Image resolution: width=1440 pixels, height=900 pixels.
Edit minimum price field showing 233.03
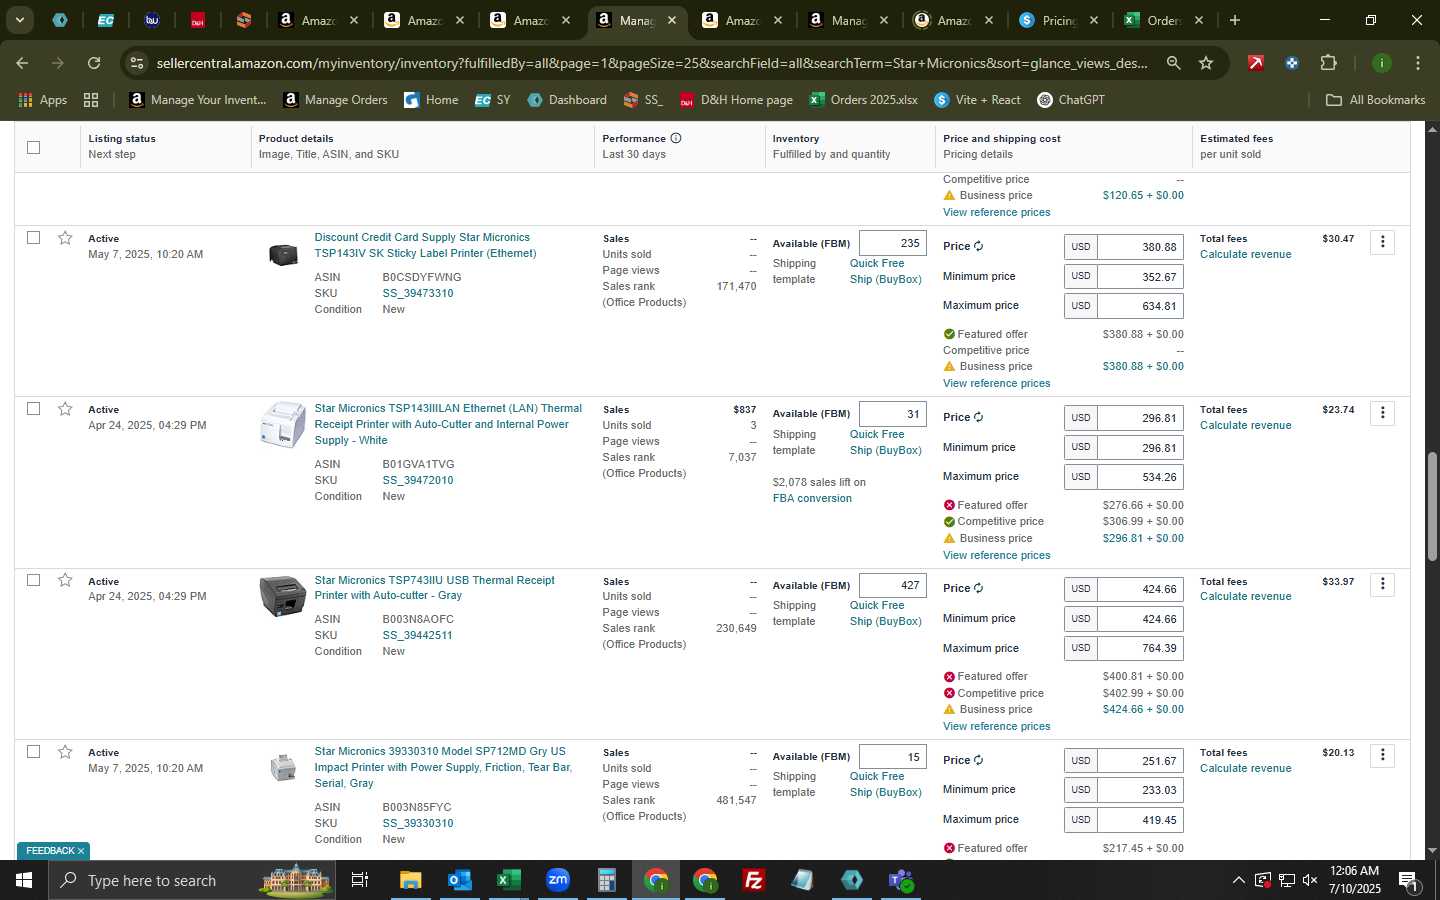(x=1140, y=790)
